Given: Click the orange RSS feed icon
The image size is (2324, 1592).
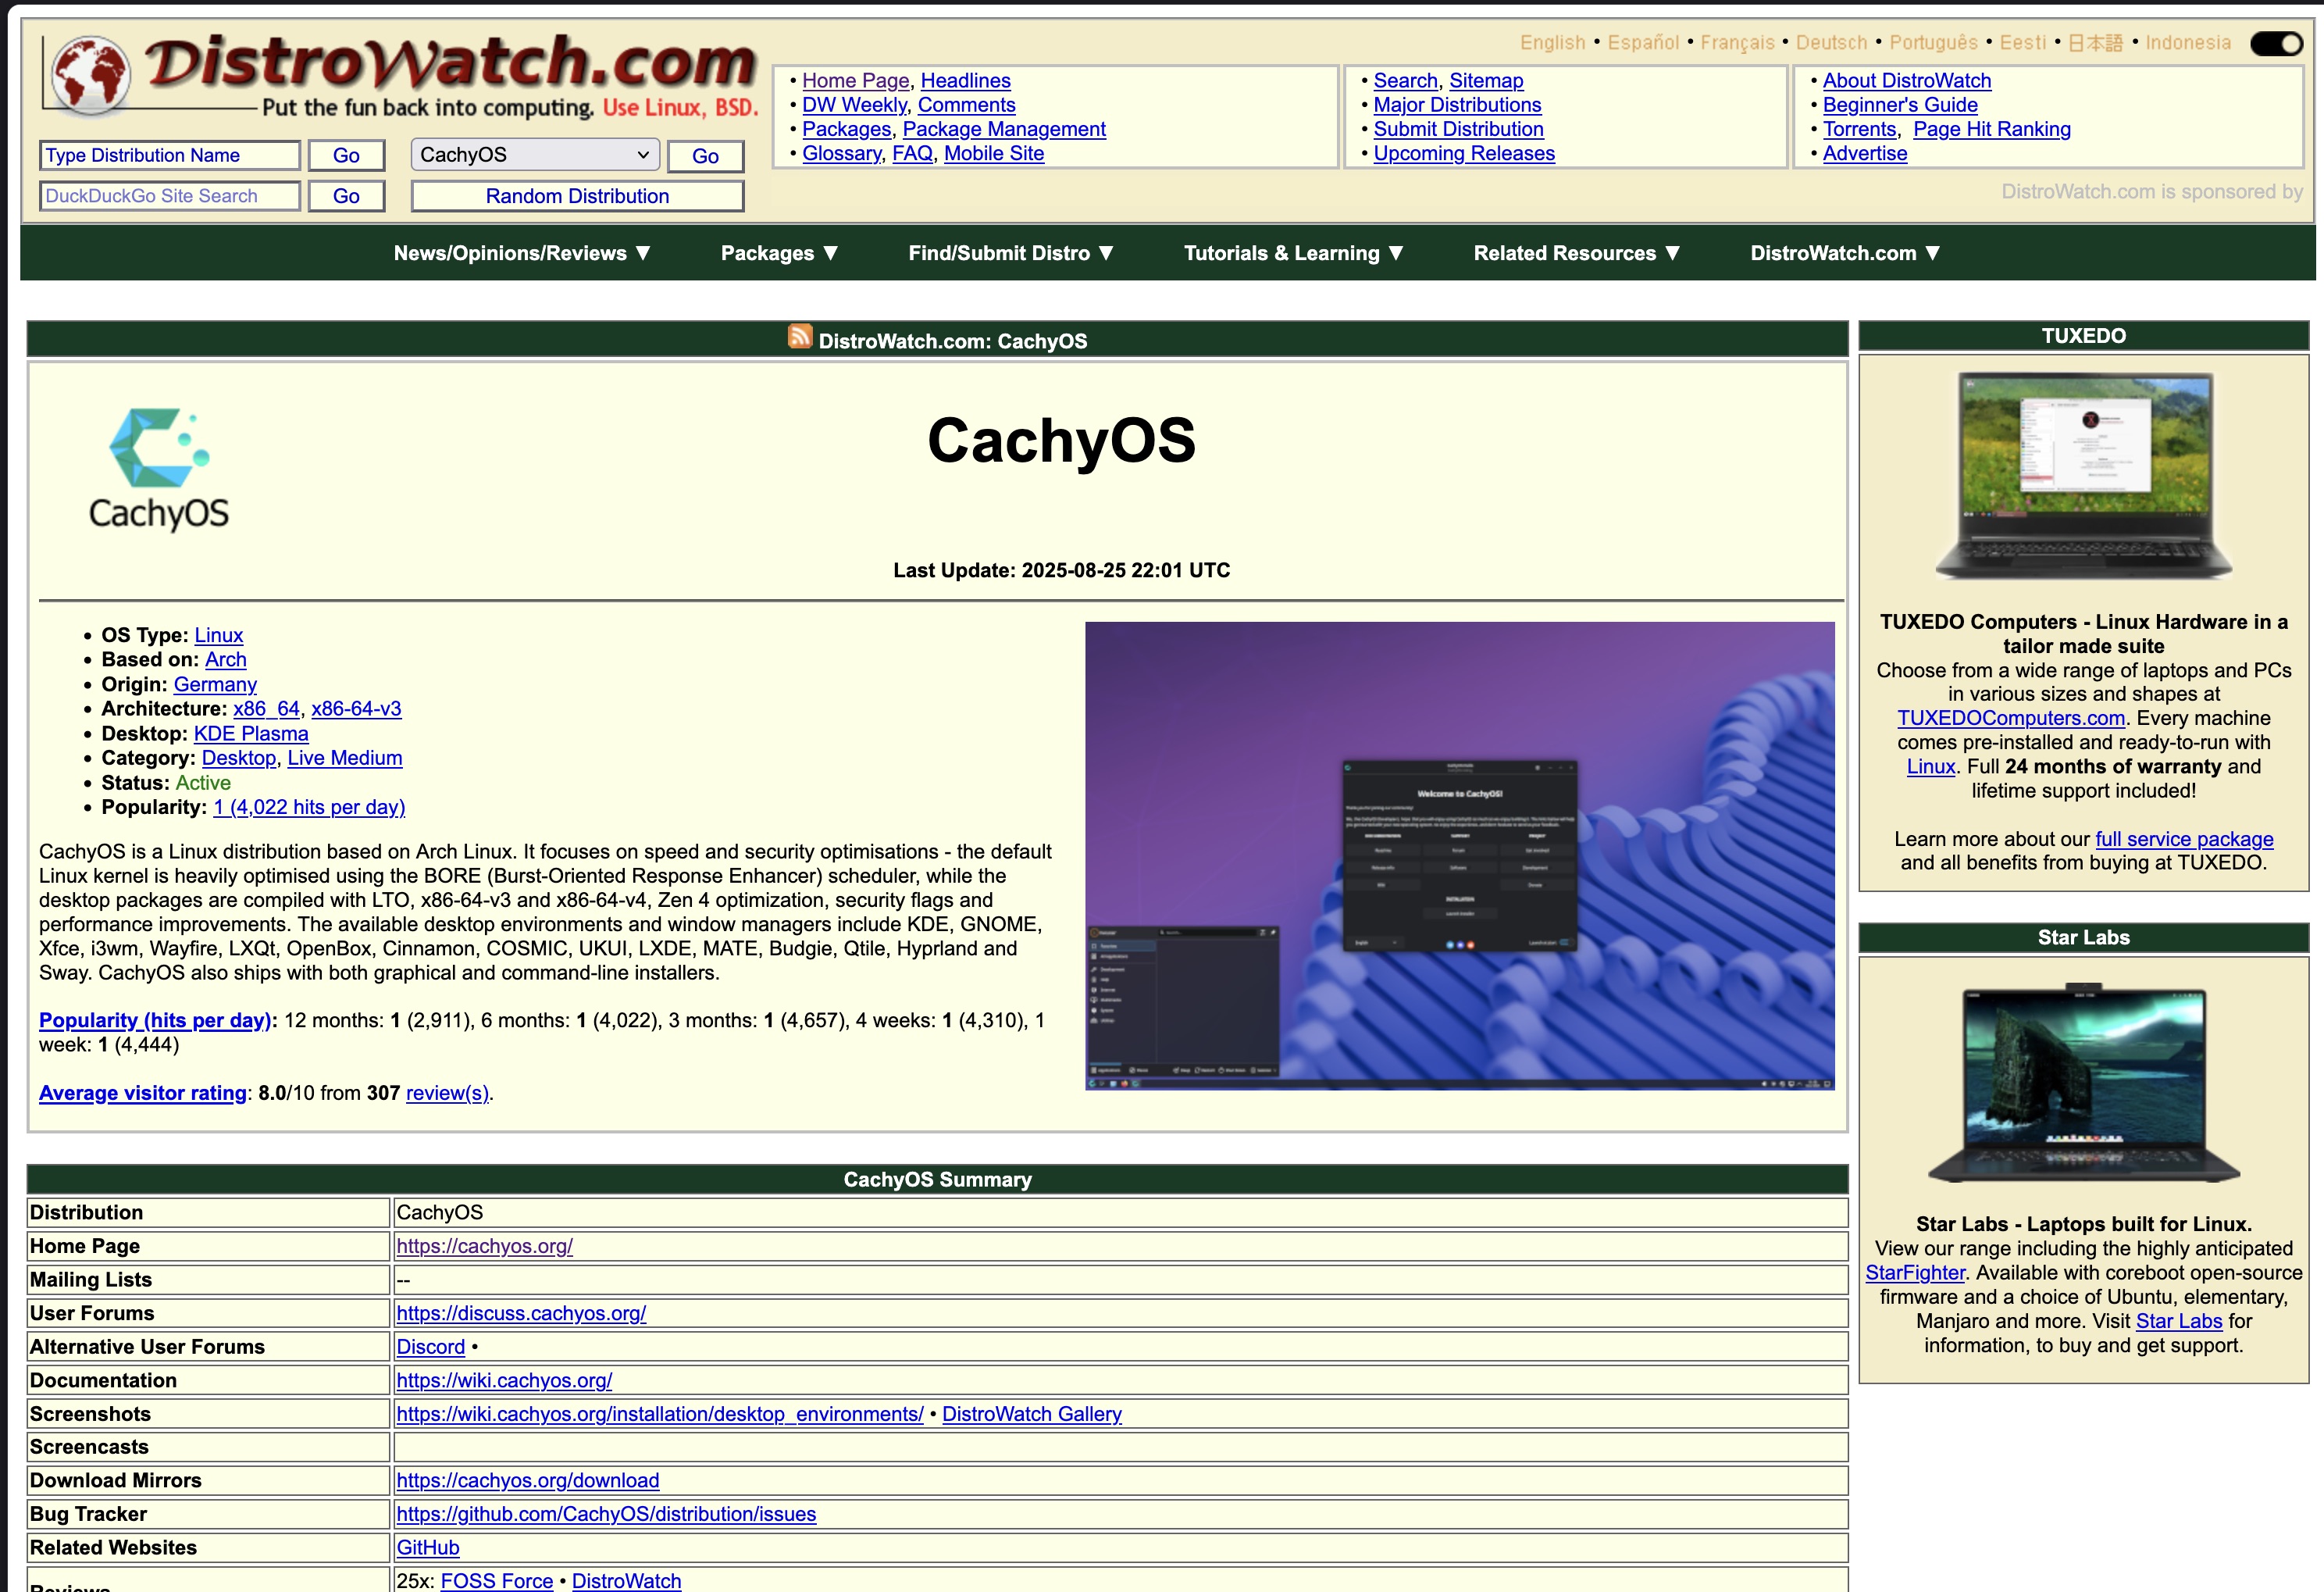Looking at the screenshot, I should [x=799, y=336].
